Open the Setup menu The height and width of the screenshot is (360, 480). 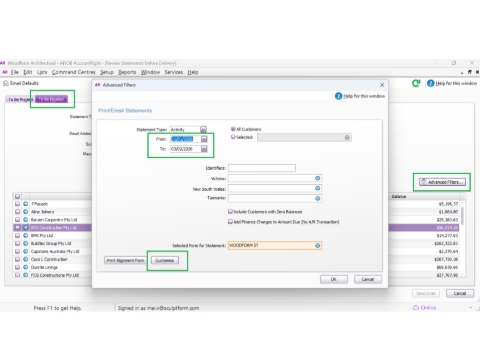pos(107,72)
